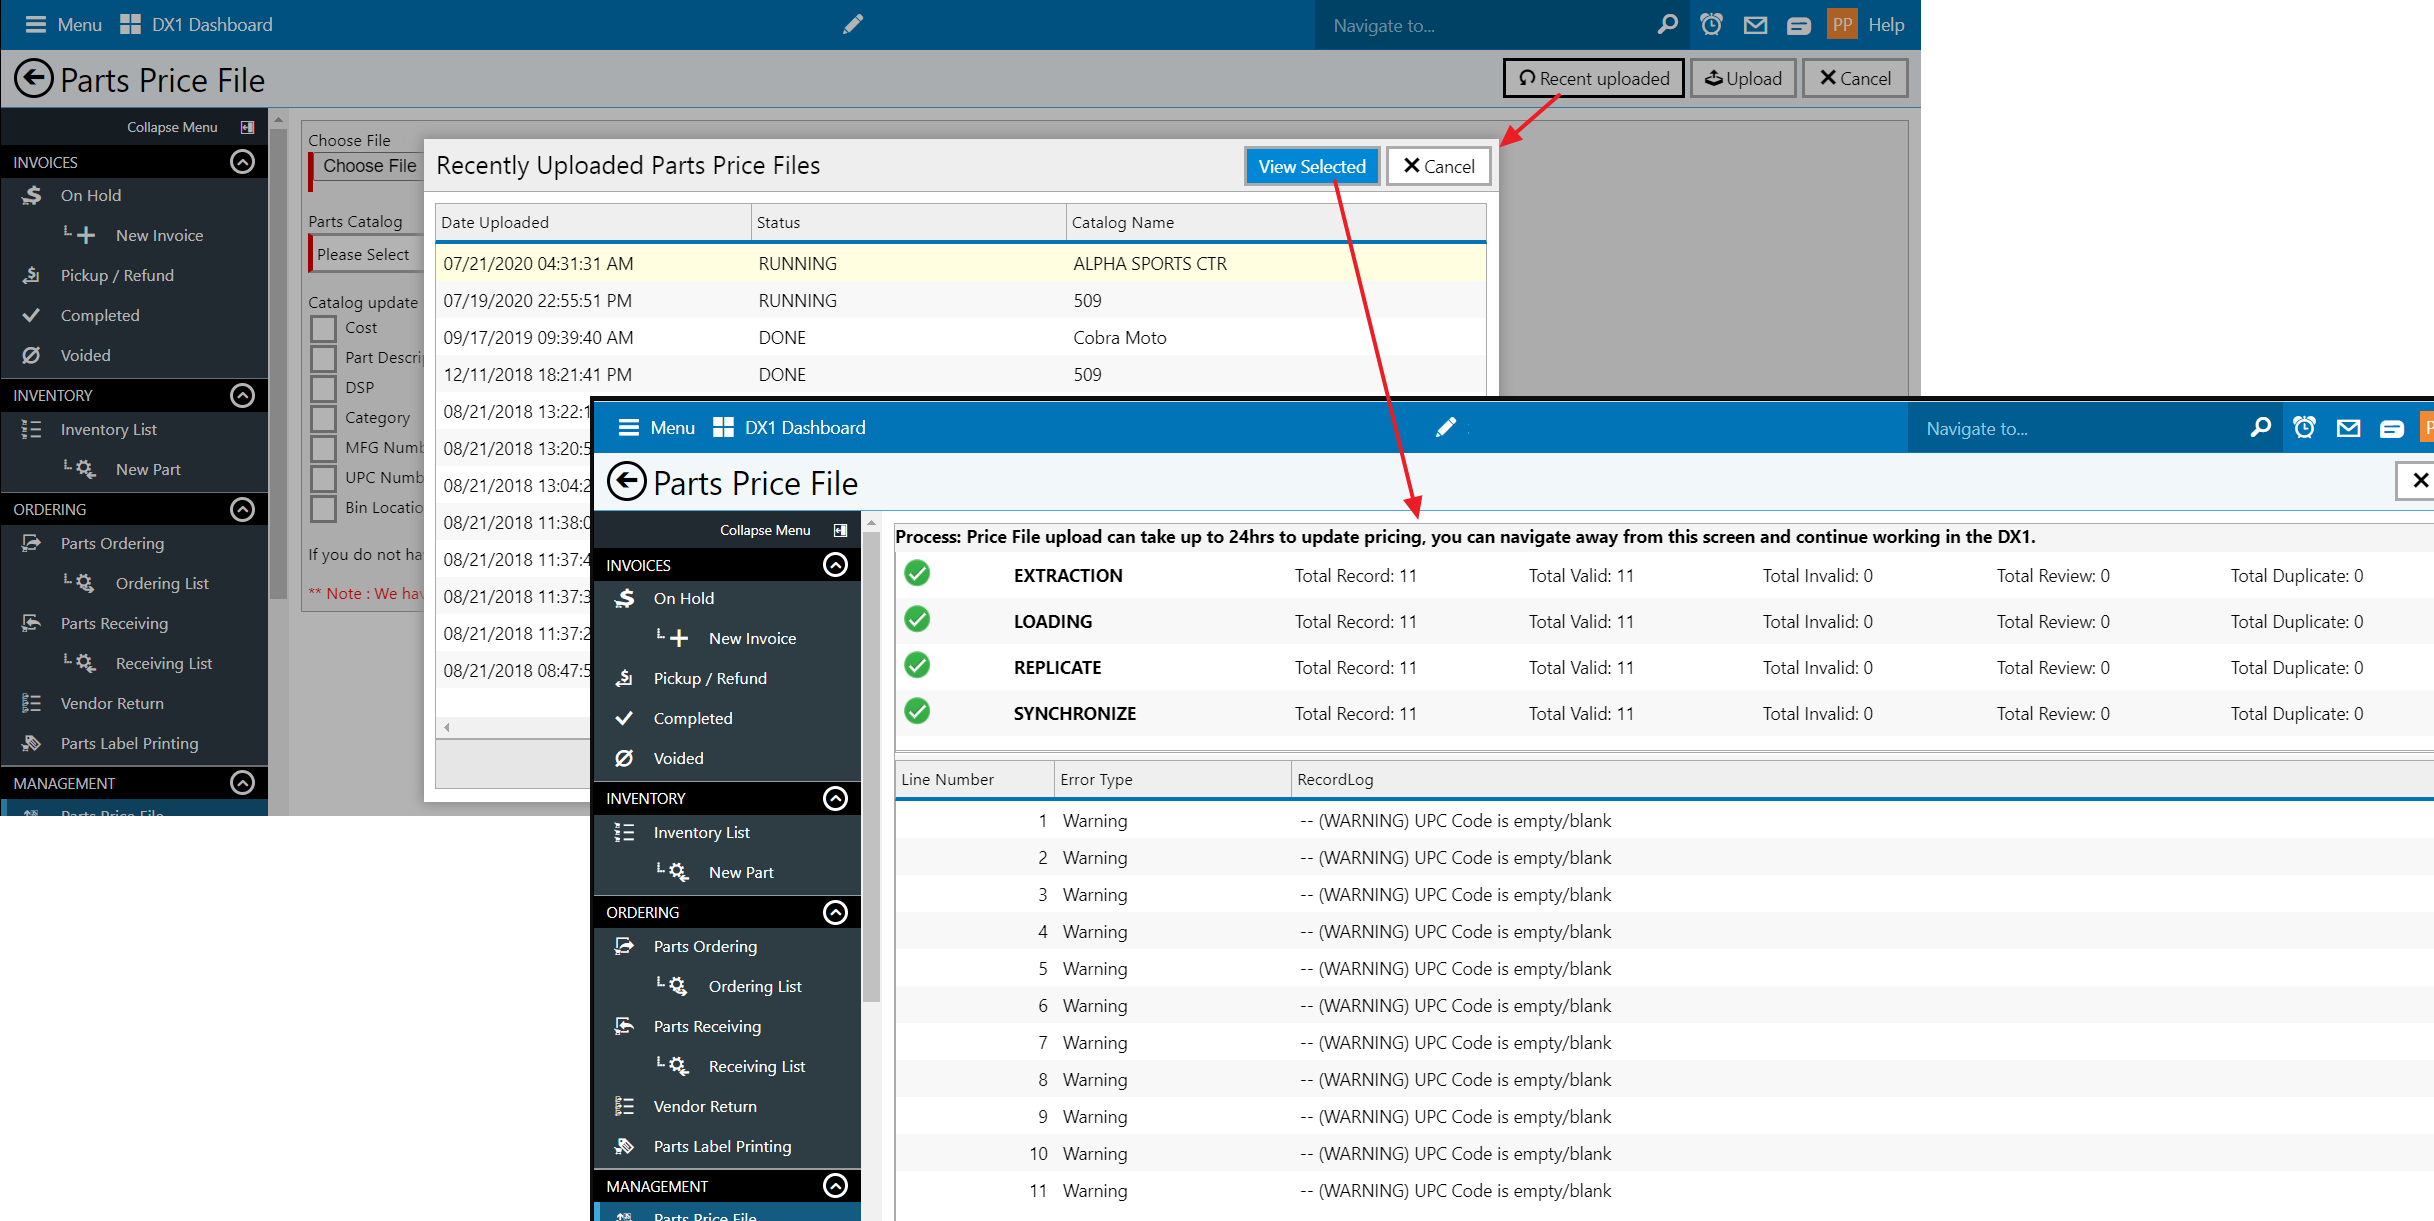Image resolution: width=2434 pixels, height=1221 pixels.
Task: Check the DSP checkbox
Action: 323,388
